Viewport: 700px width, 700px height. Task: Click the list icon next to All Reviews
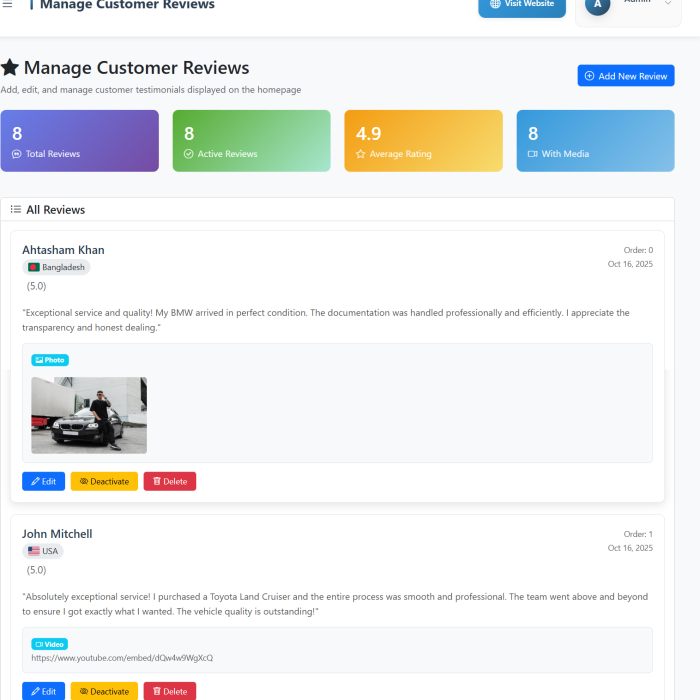click(x=16, y=210)
